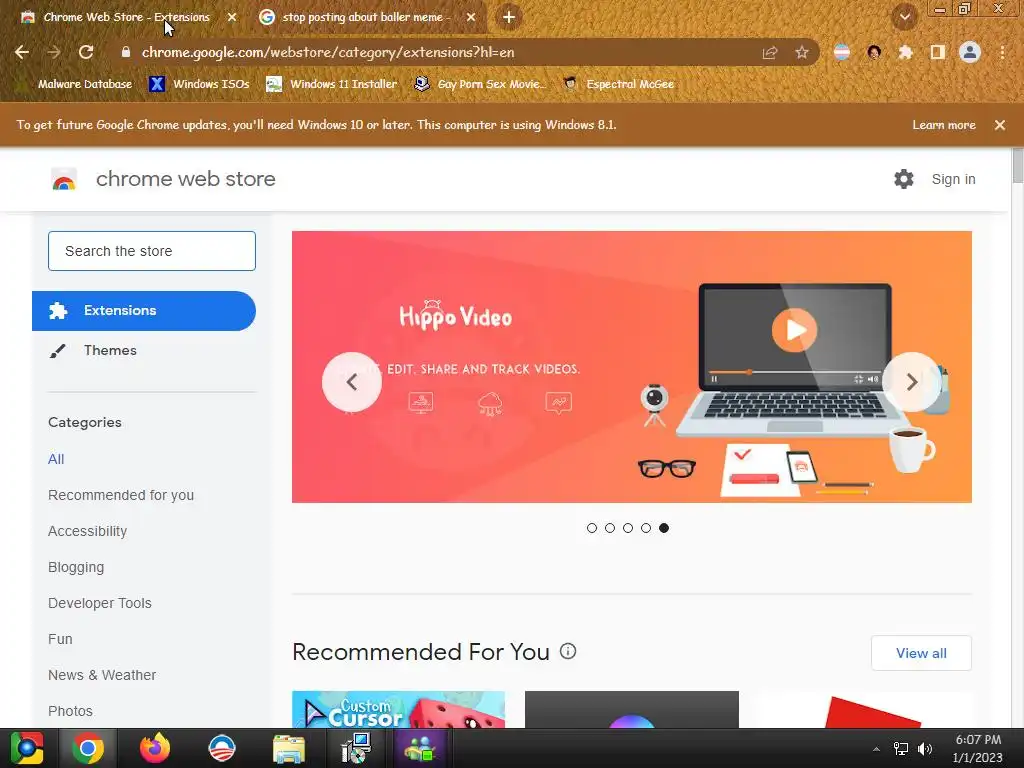Click the page vertical scrollbar thumb
Image resolution: width=1024 pixels, height=768 pixels.
(1017, 166)
